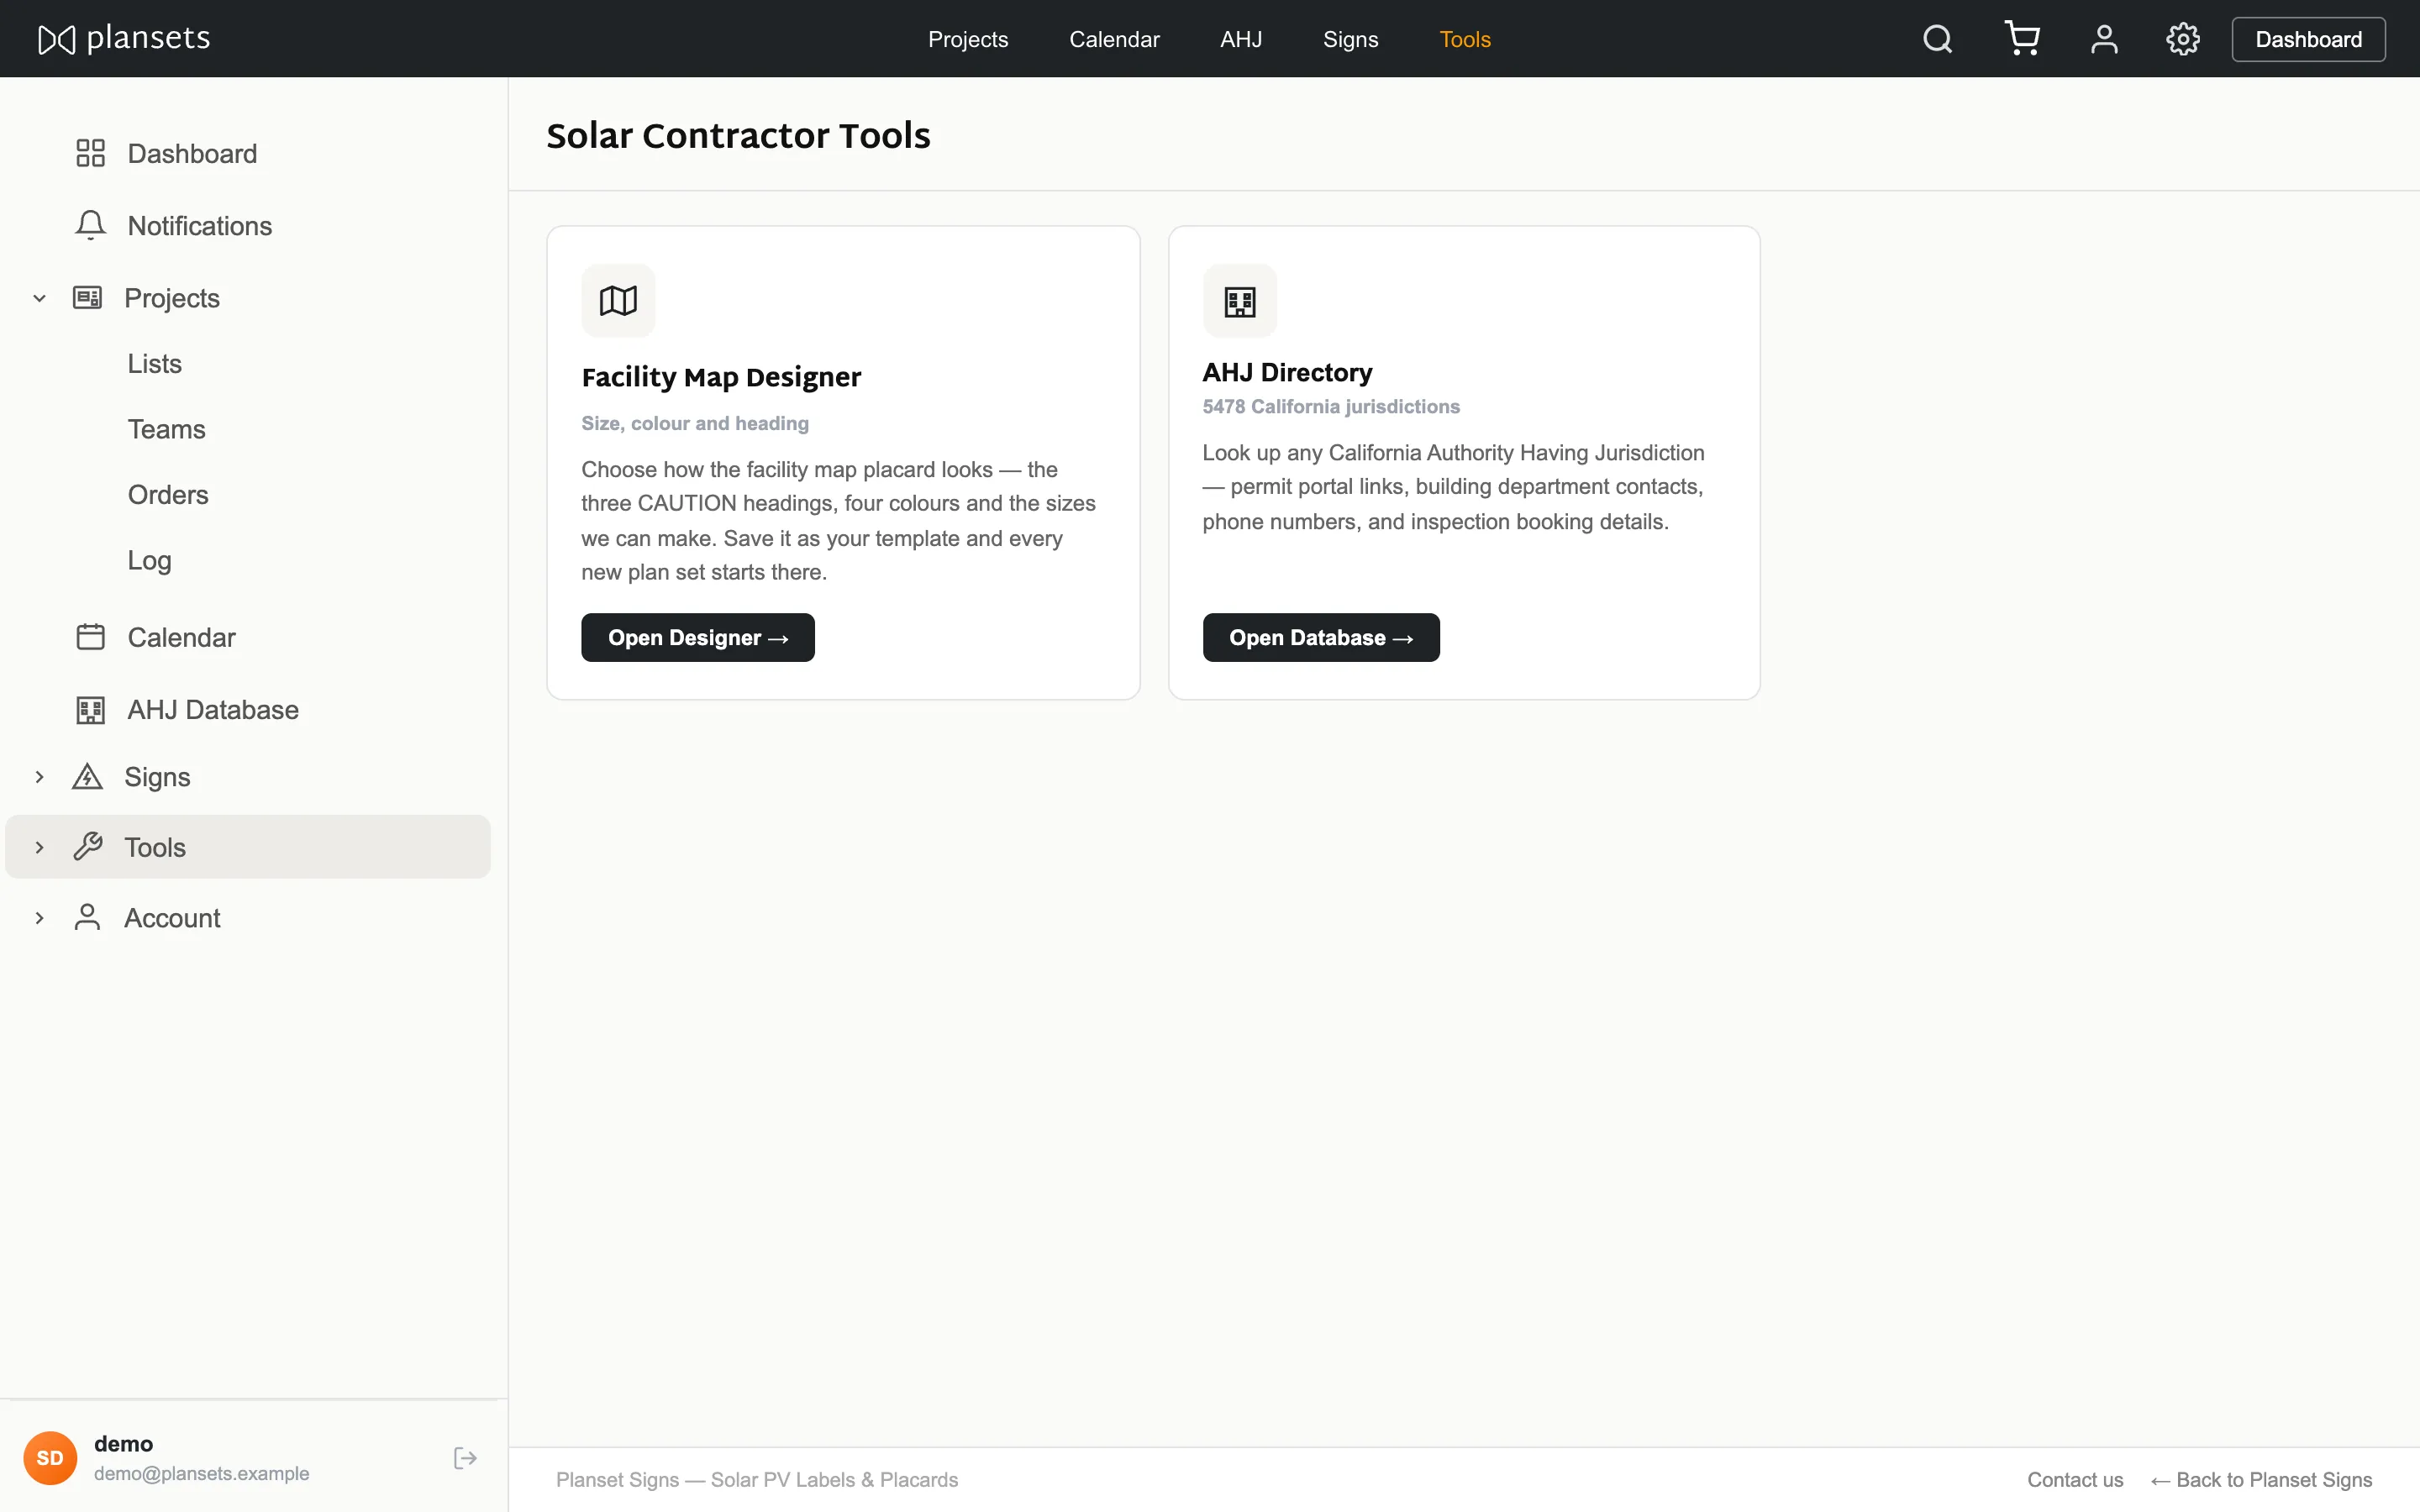Open the shopping cart icon
This screenshot has width=2420, height=1512.
2022,39
